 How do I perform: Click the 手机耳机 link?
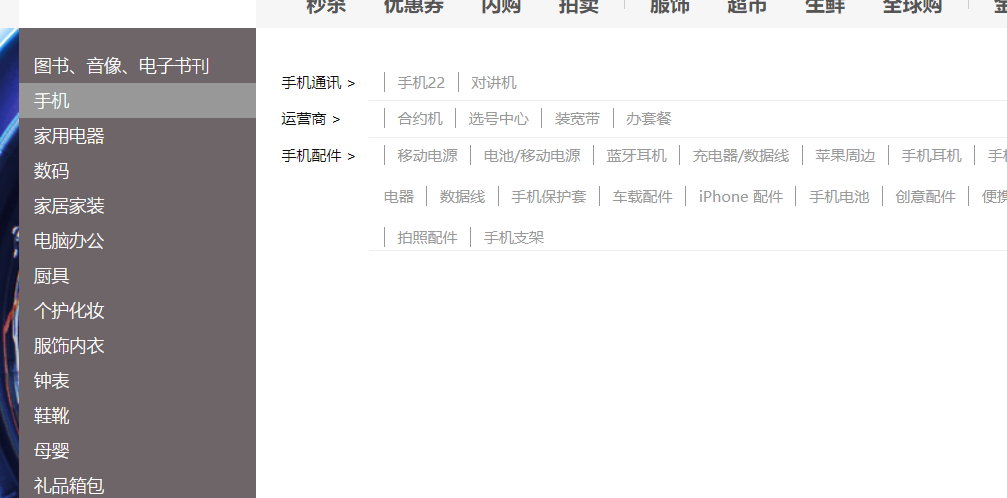[931, 156]
